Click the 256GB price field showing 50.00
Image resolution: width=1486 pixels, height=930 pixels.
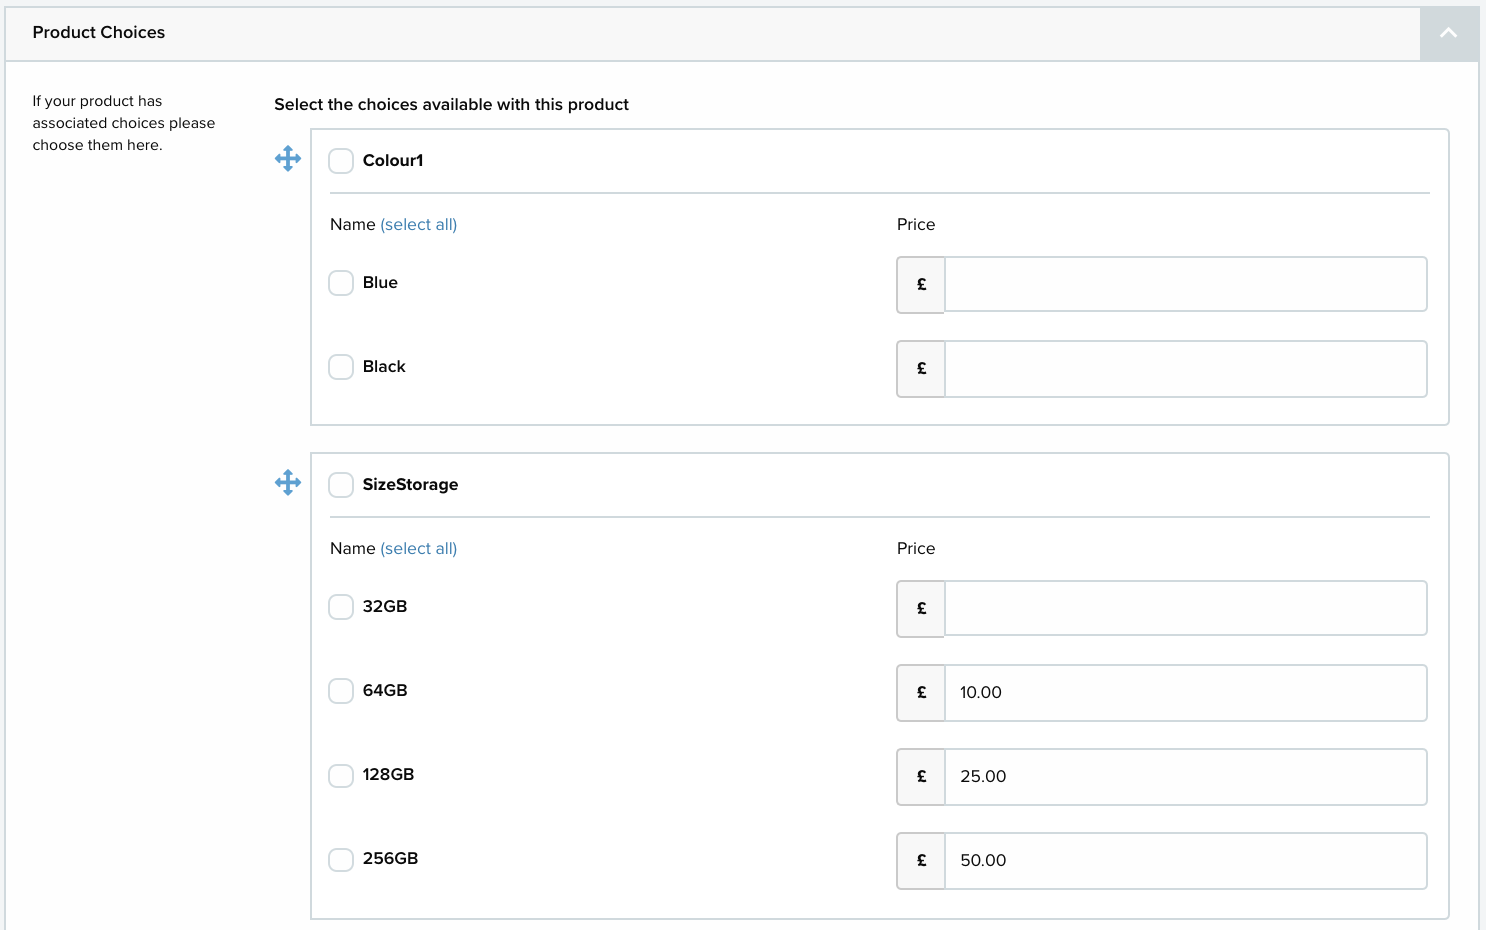click(1186, 860)
